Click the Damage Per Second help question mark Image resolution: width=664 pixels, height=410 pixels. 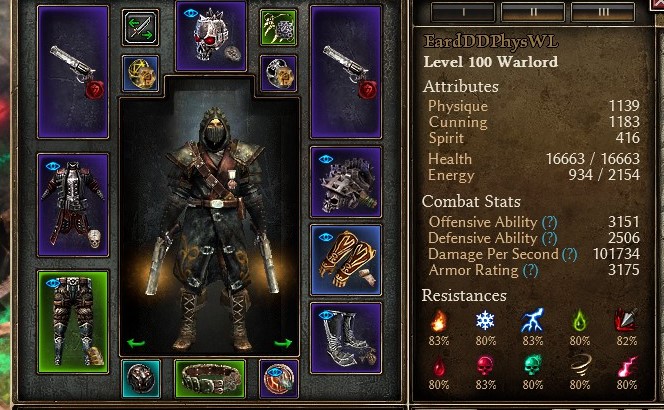click(570, 254)
